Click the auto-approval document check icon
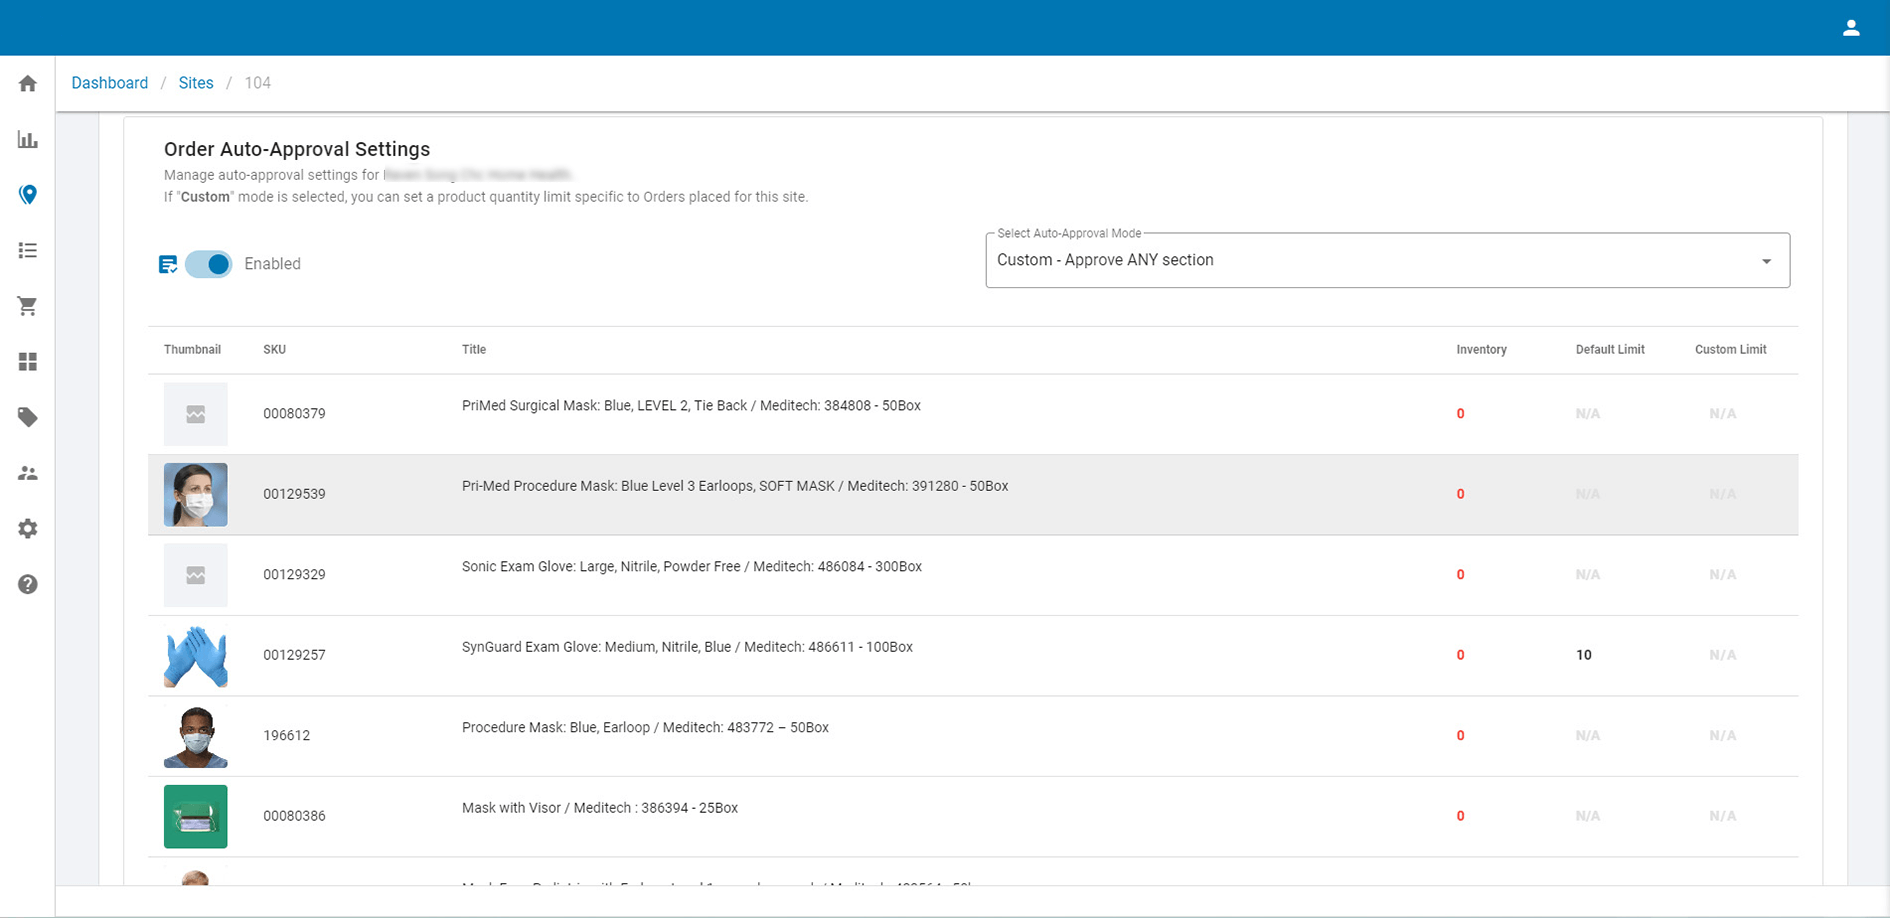This screenshot has width=1890, height=919. pos(168,264)
